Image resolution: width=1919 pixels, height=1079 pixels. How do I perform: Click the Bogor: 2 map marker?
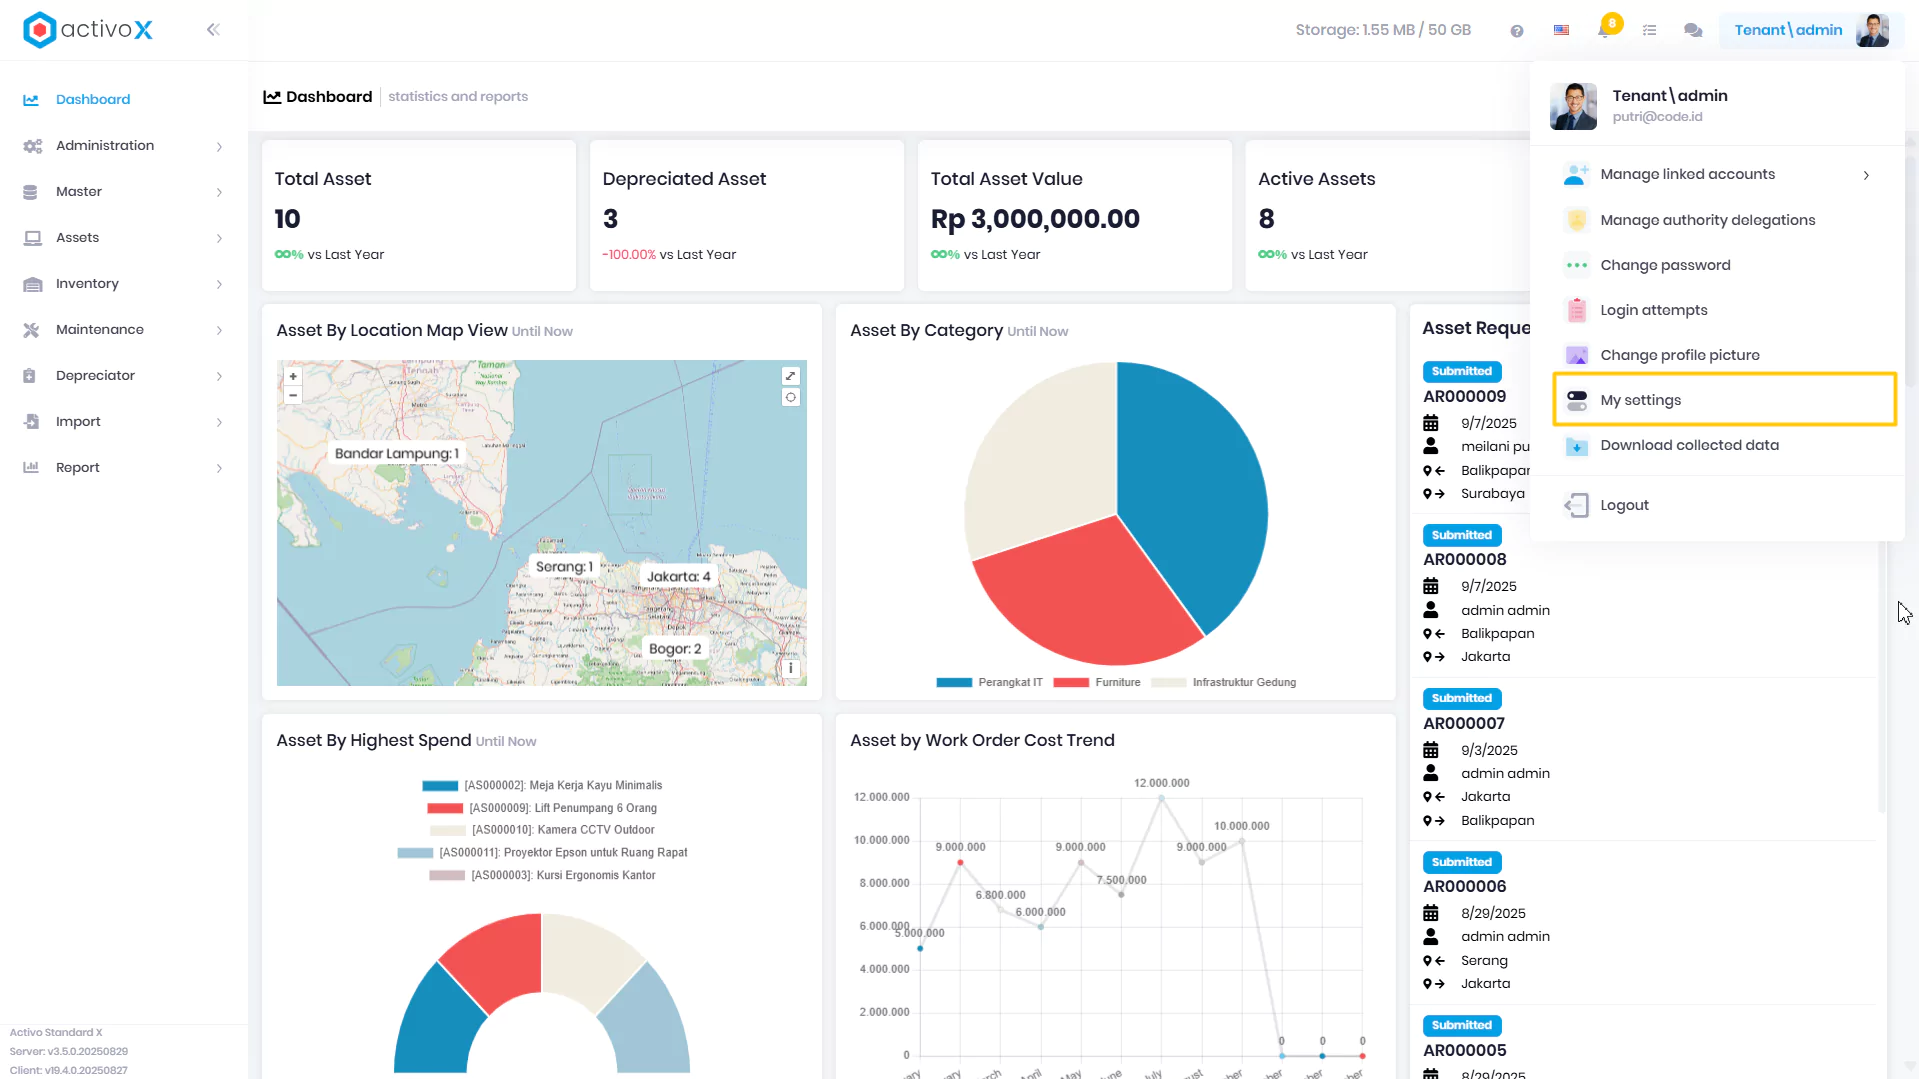coord(675,649)
